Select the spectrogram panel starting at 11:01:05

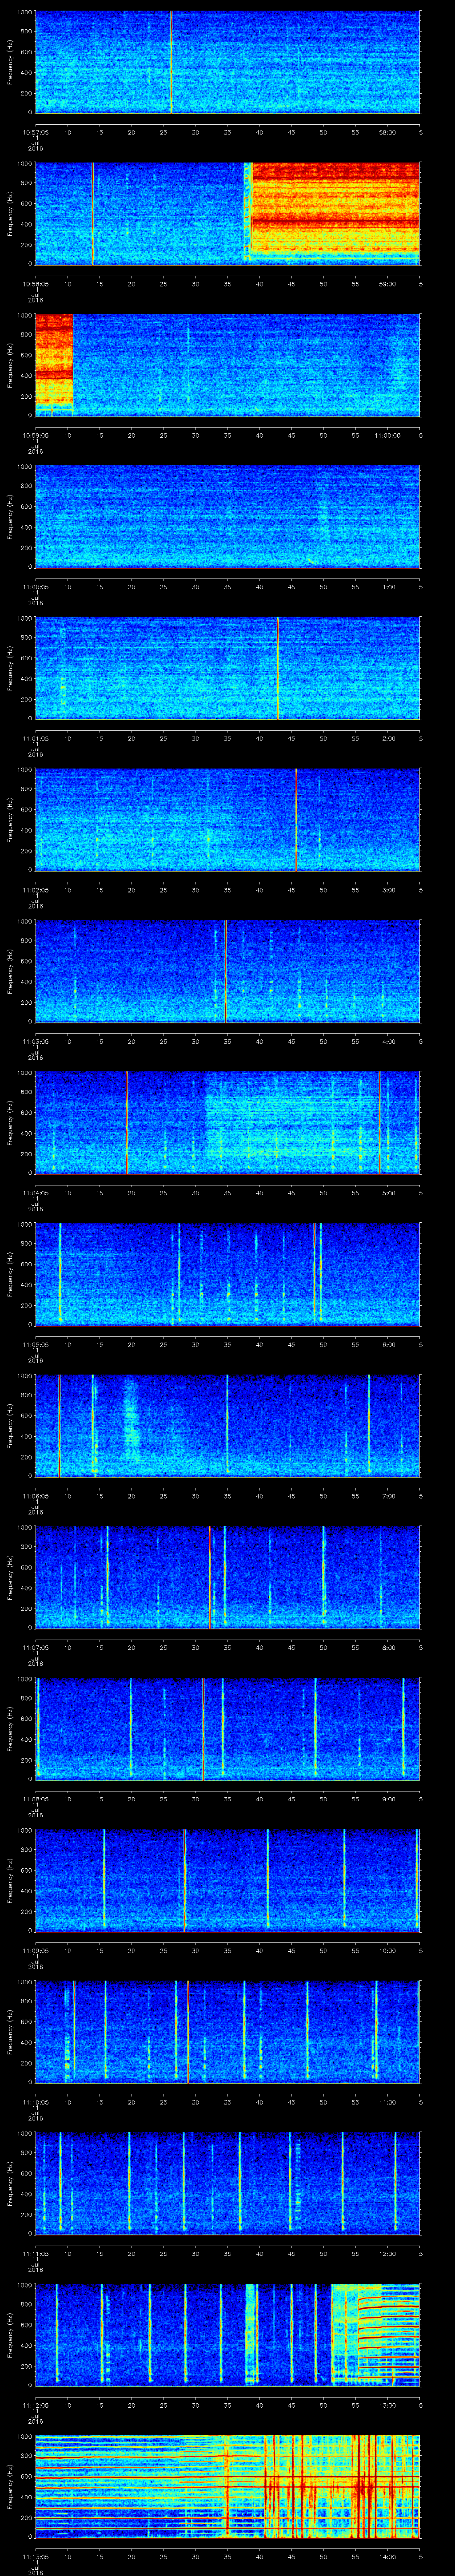(x=227, y=668)
